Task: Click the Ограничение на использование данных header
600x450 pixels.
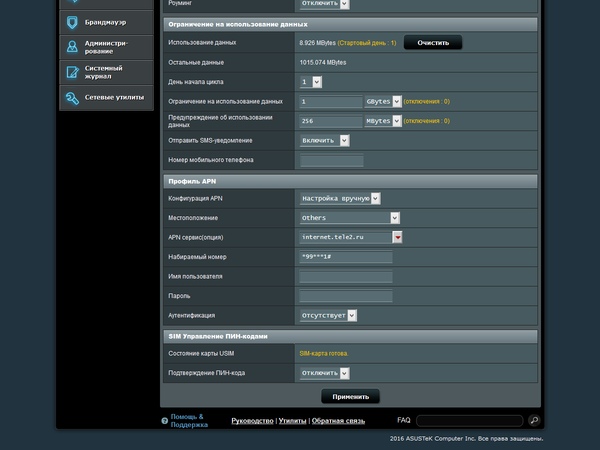Action: [x=350, y=24]
